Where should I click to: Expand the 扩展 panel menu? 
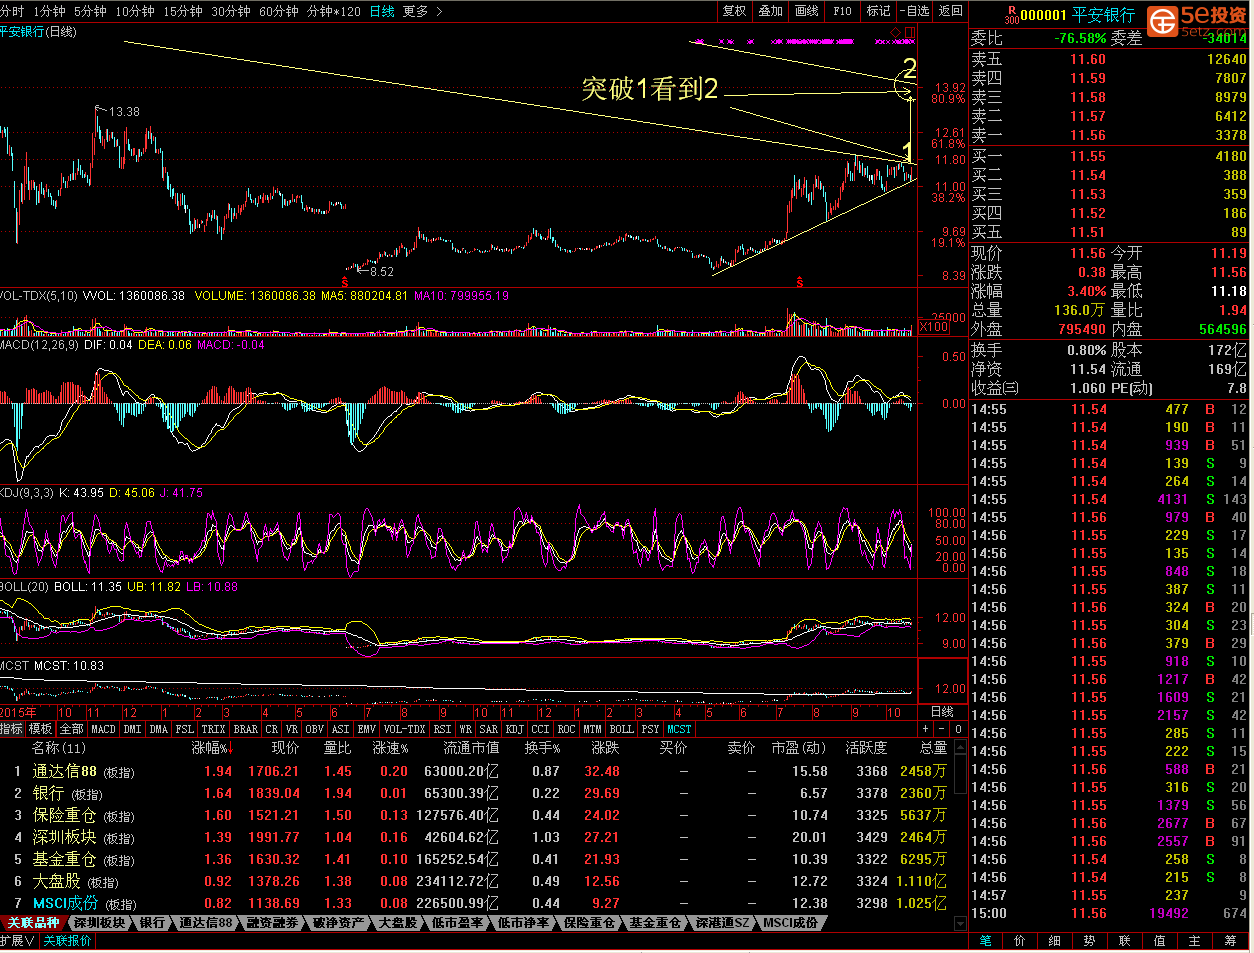coord(17,941)
